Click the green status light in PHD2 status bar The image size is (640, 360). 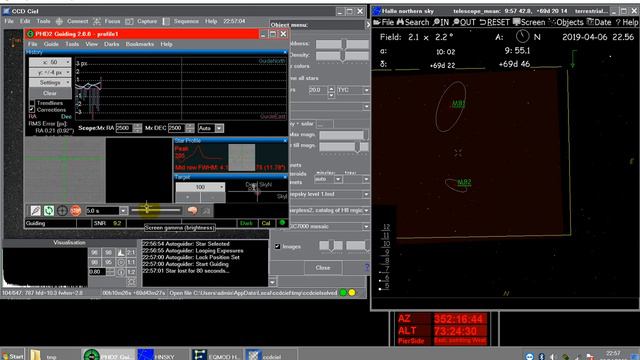[282, 223]
